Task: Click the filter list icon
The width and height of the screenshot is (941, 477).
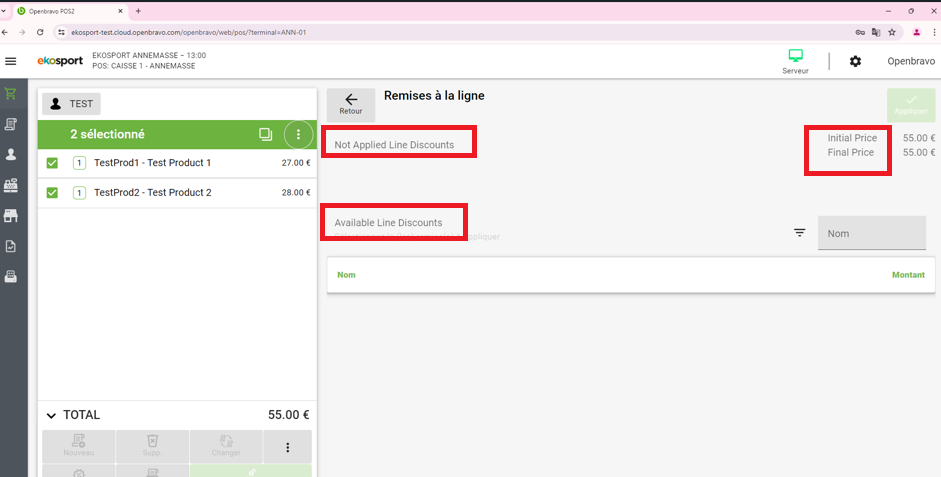Action: 799,233
